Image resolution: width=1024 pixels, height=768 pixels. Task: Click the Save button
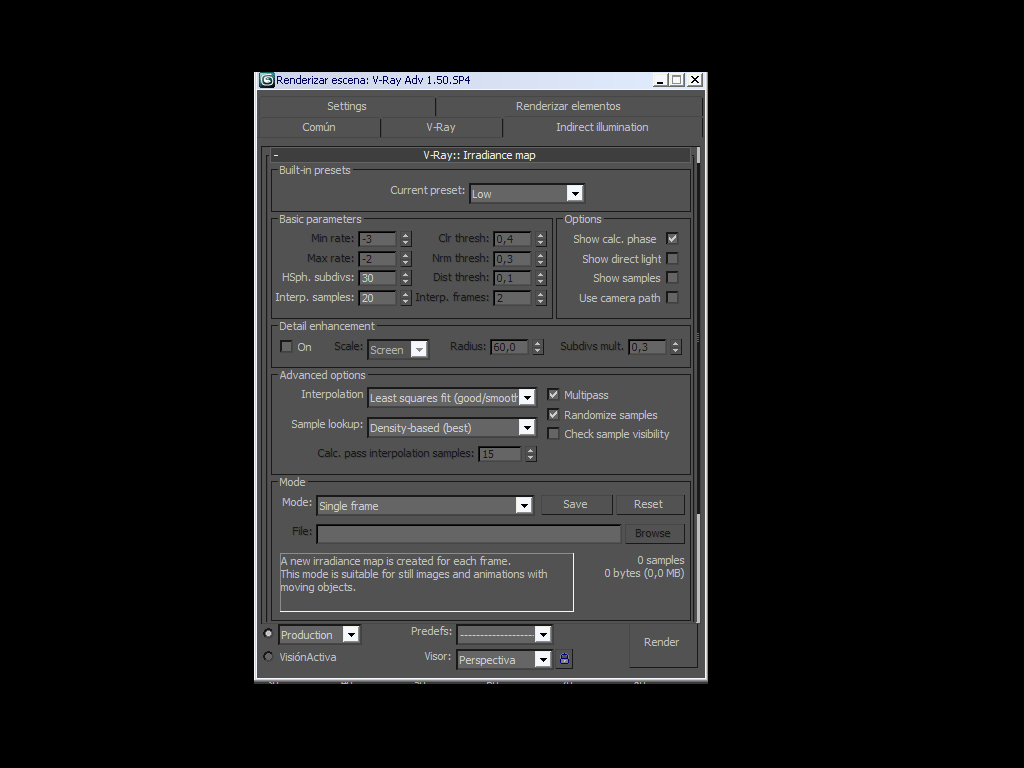576,504
